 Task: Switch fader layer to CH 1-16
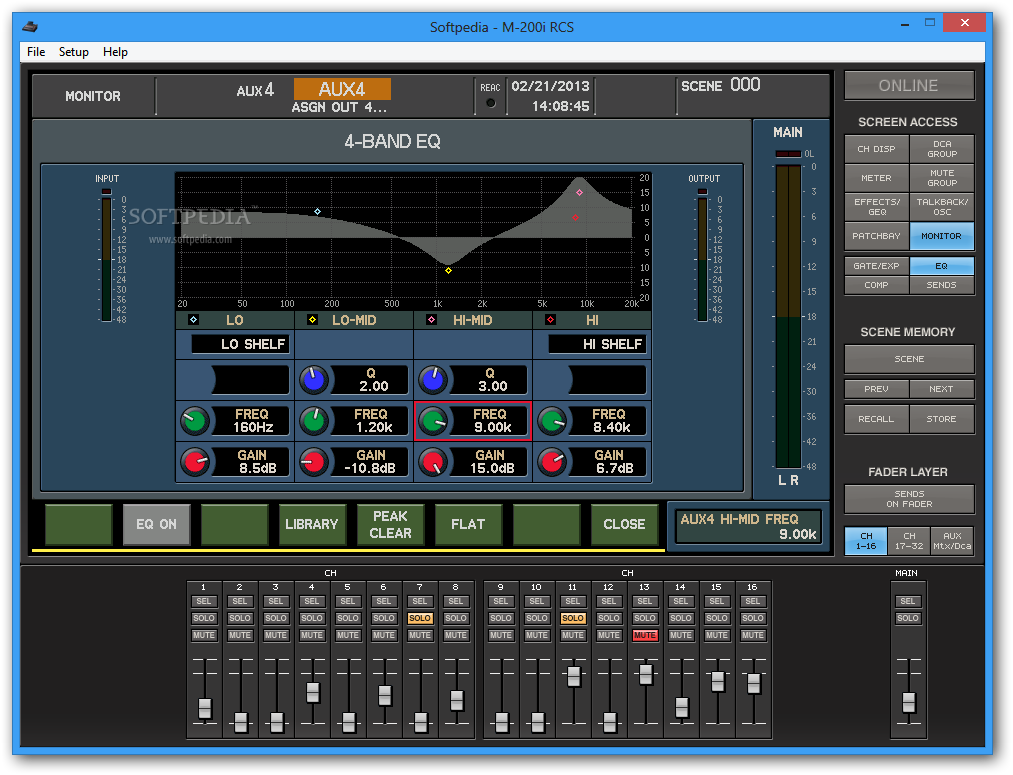click(866, 541)
